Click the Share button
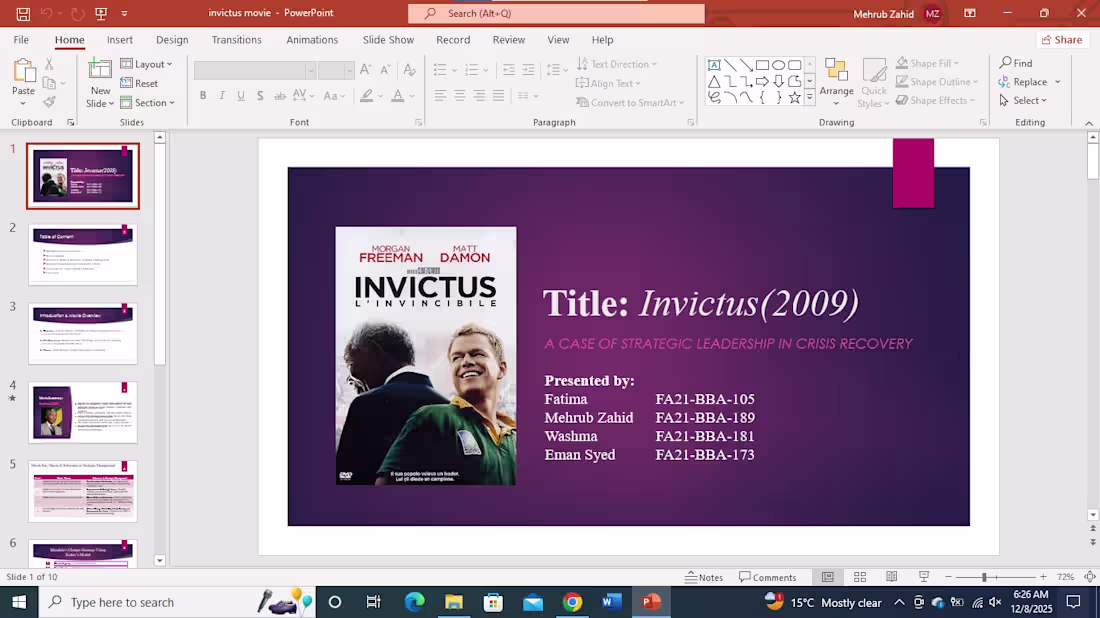1100x618 pixels. pos(1061,40)
